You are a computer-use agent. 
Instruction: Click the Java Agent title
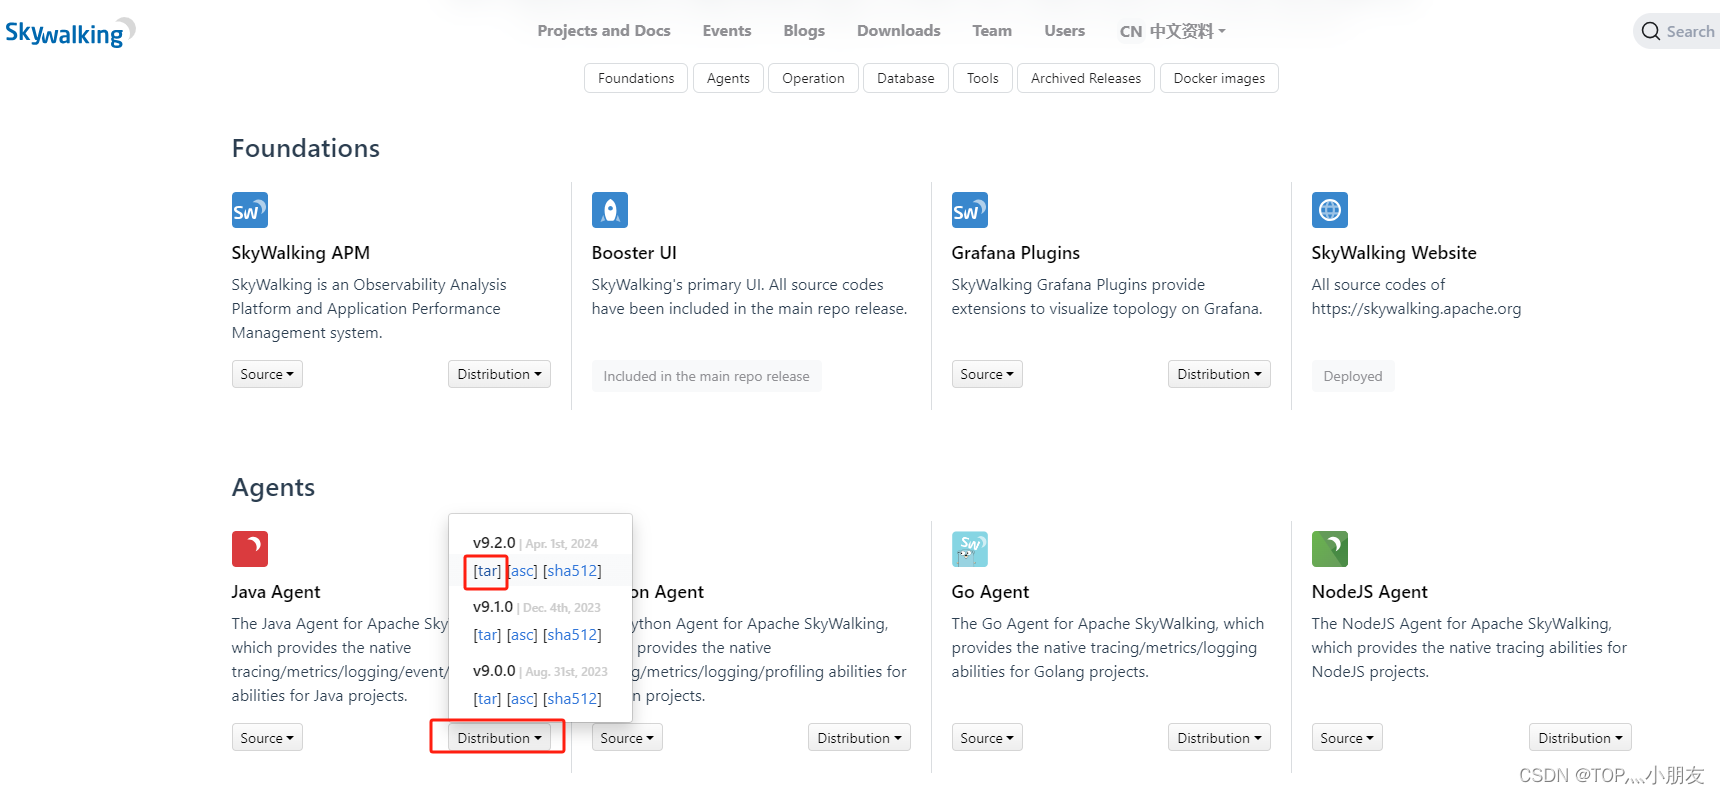(x=276, y=592)
